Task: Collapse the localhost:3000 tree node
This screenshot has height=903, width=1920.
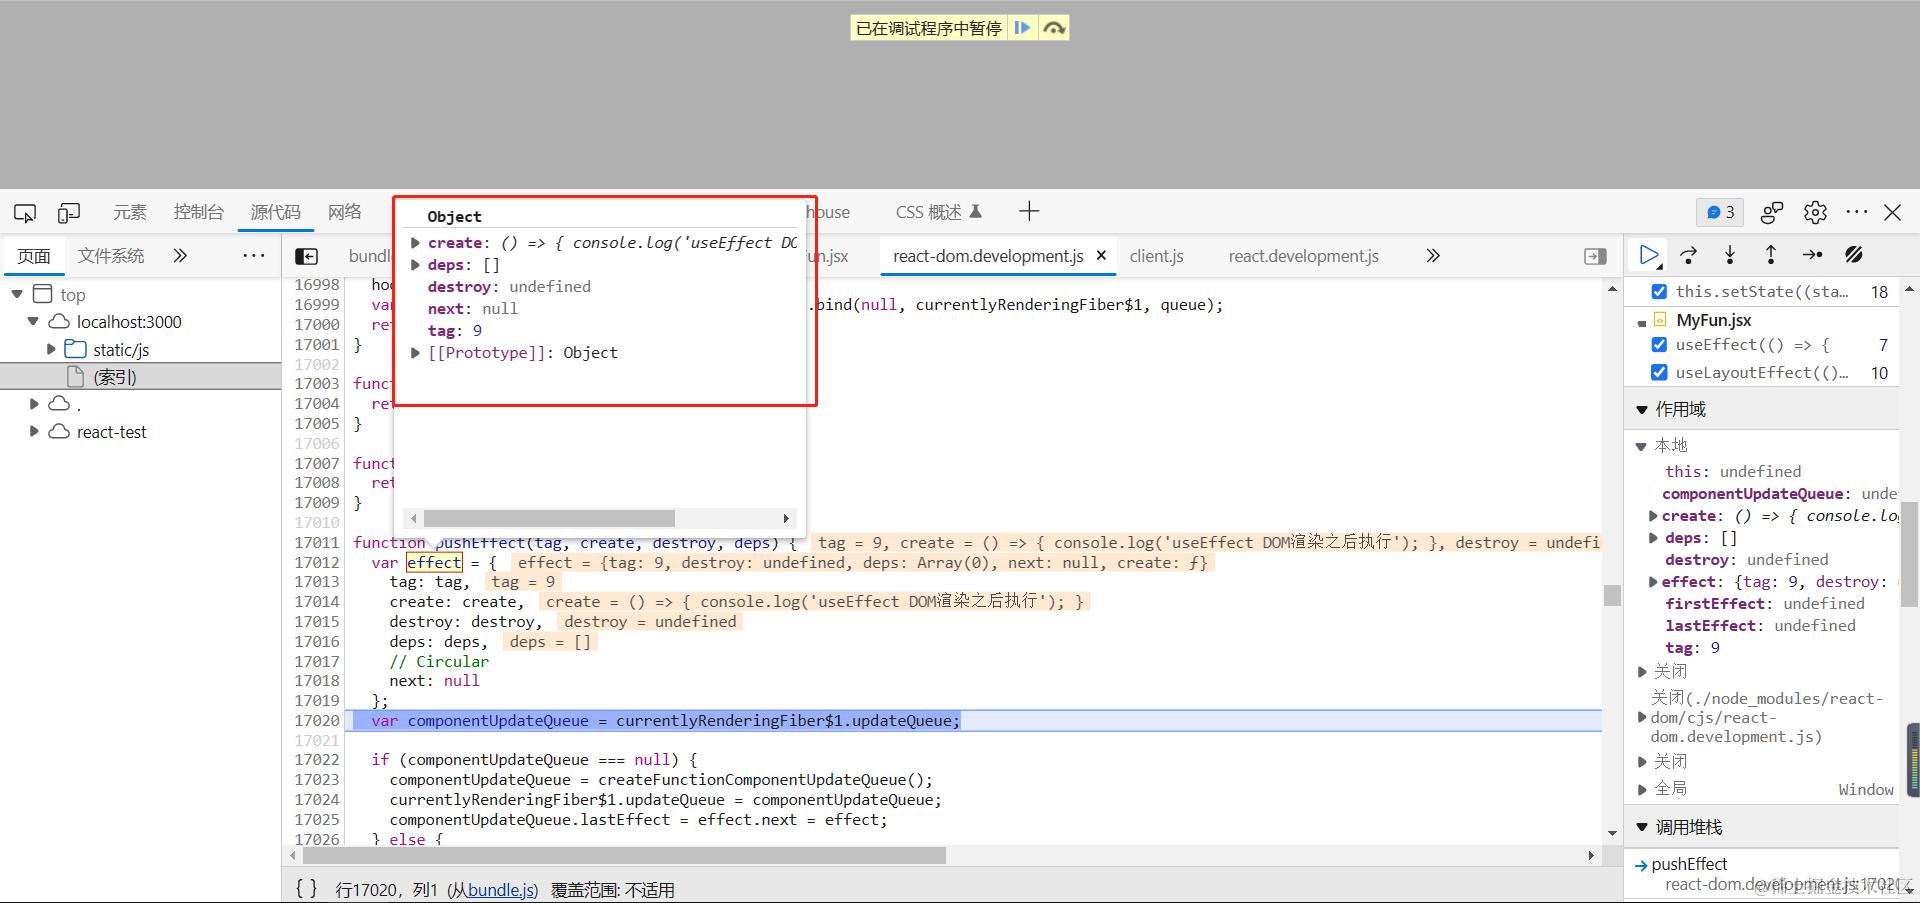Action: click(33, 321)
